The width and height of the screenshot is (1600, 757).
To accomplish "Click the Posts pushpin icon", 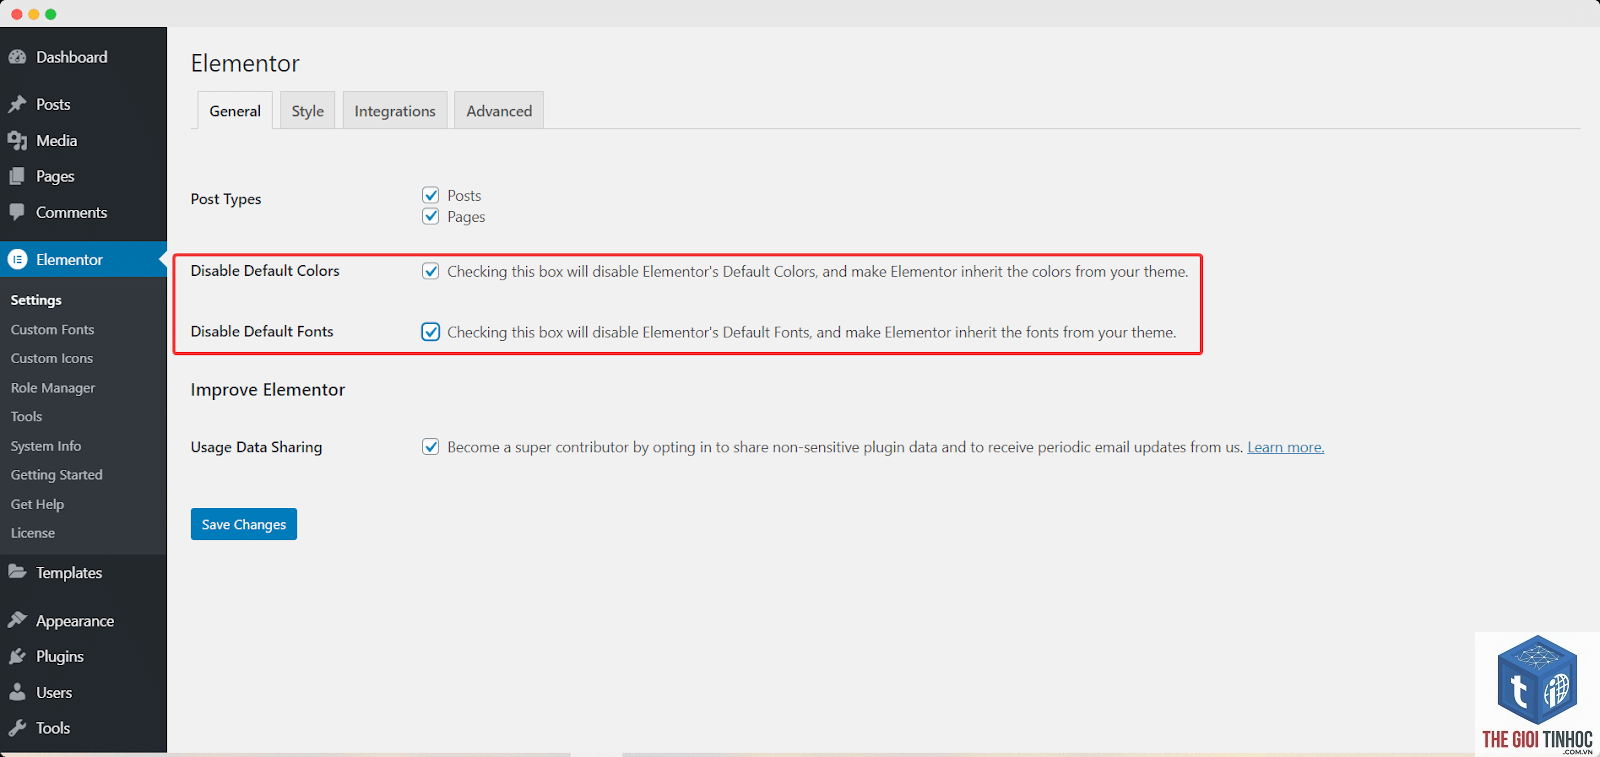I will [x=17, y=104].
